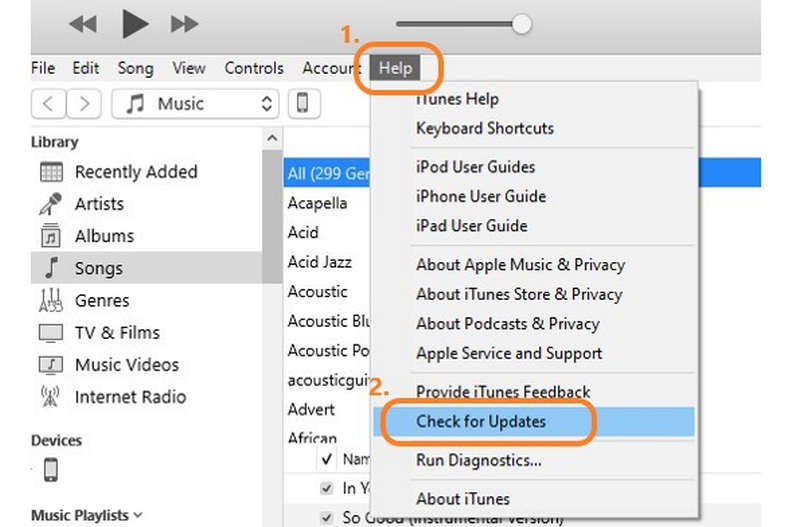Viewport: 800px width, 527px height.
Task: Click the Name column header
Action: pyautogui.click(x=356, y=459)
